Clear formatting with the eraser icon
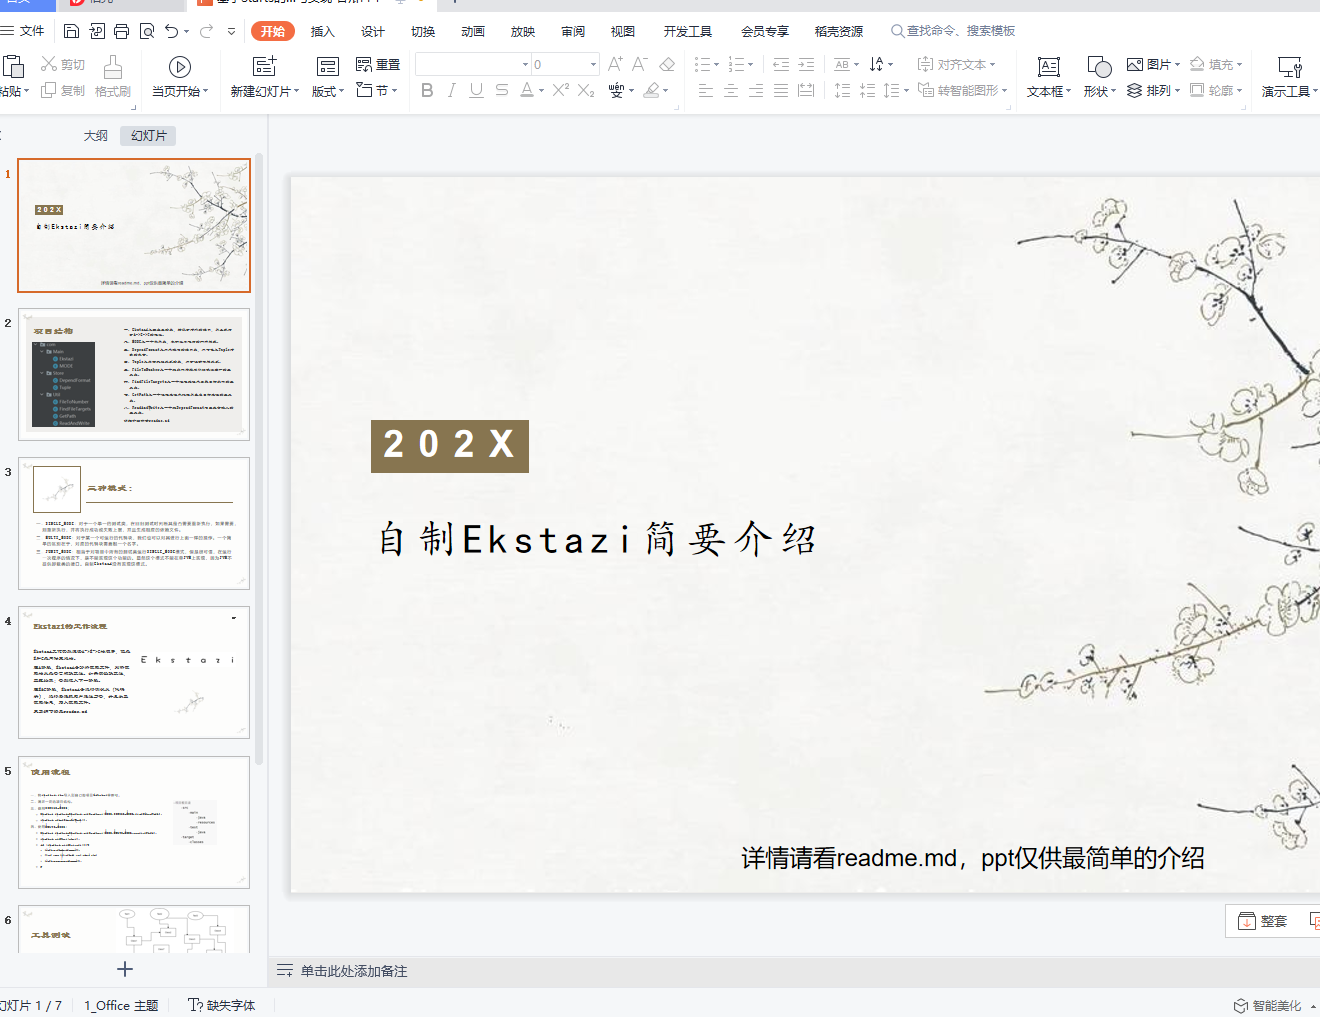 pyautogui.click(x=667, y=64)
